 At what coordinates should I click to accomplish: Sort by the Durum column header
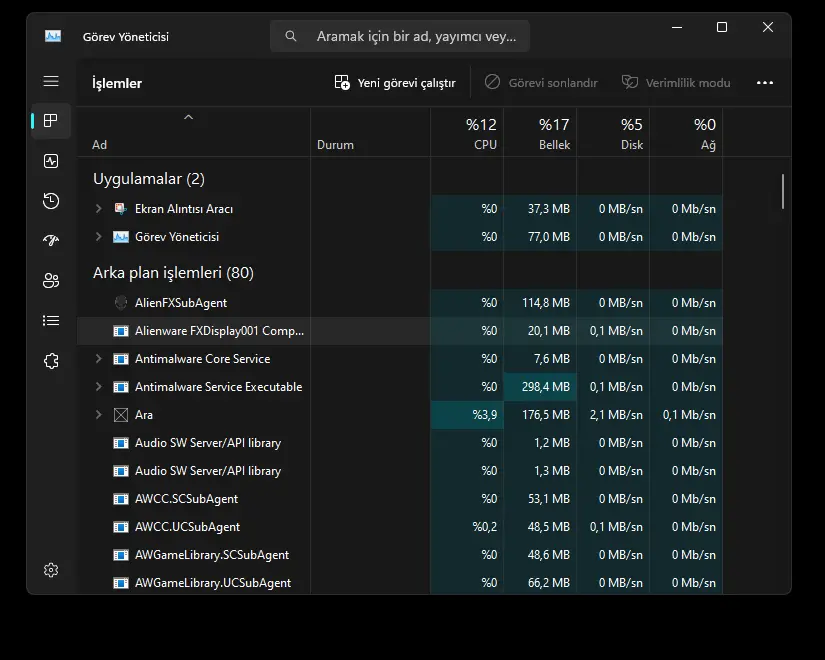[370, 133]
